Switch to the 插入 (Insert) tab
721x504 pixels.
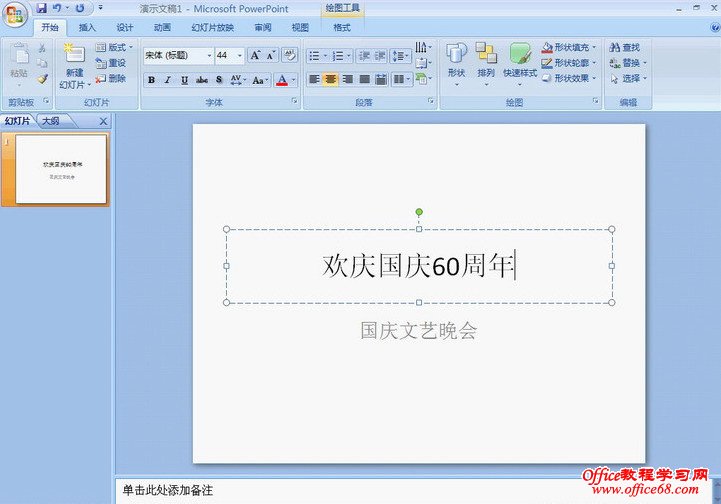(87, 28)
